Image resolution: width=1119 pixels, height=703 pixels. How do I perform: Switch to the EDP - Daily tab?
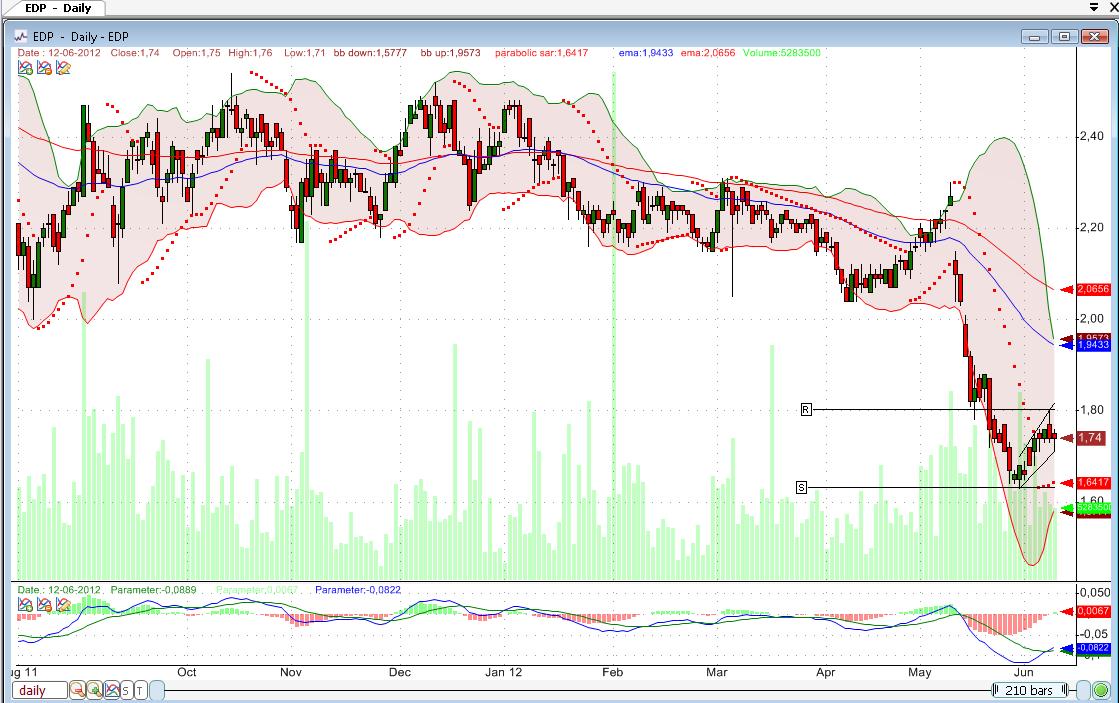point(57,8)
